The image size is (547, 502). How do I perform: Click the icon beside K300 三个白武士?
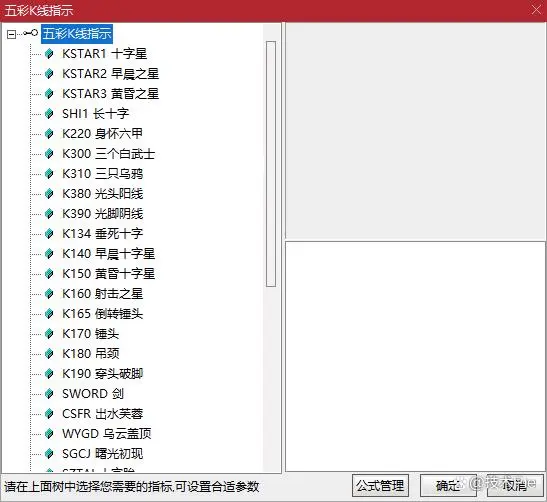click(x=49, y=153)
